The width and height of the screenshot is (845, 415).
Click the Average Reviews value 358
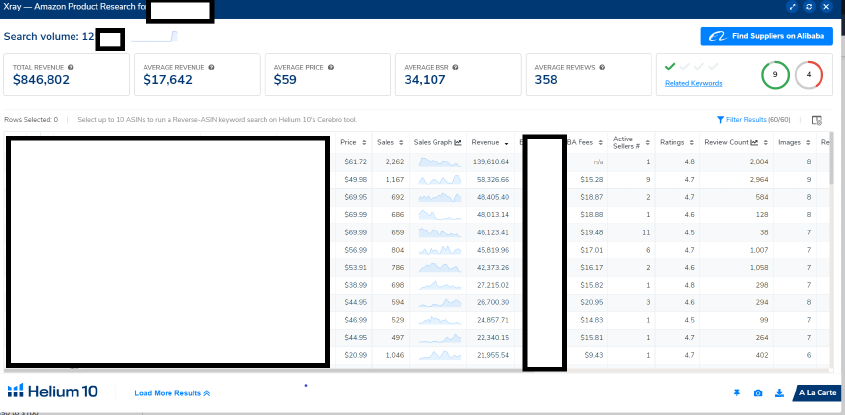point(546,80)
